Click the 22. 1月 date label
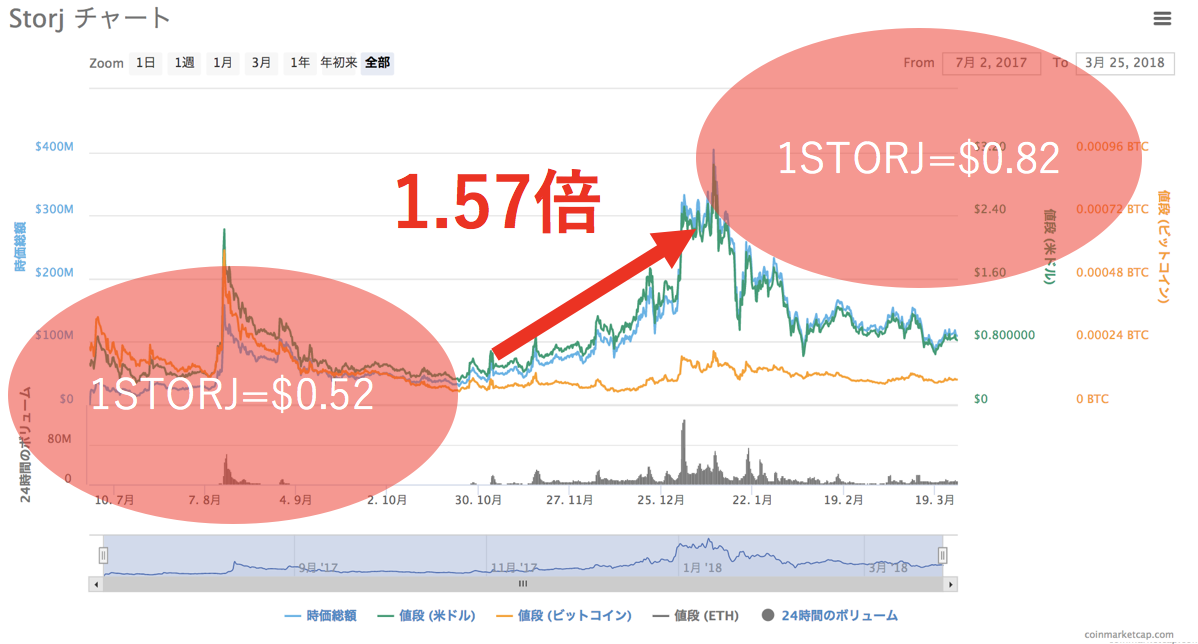The height and width of the screenshot is (644, 1198). coord(752,500)
